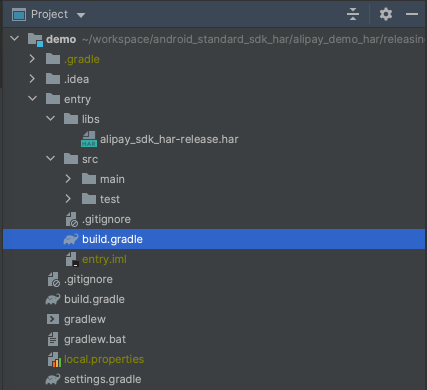Viewport: 427px width, 390px height.
Task: Collapse the libs folder
Action: coord(51,119)
